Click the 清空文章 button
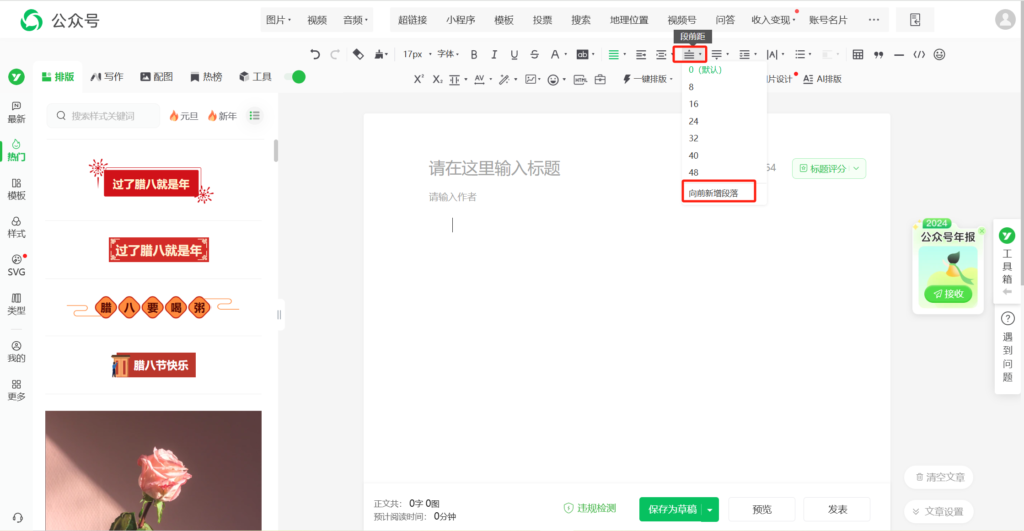Screen dimensions: 1024x531 click(939, 477)
